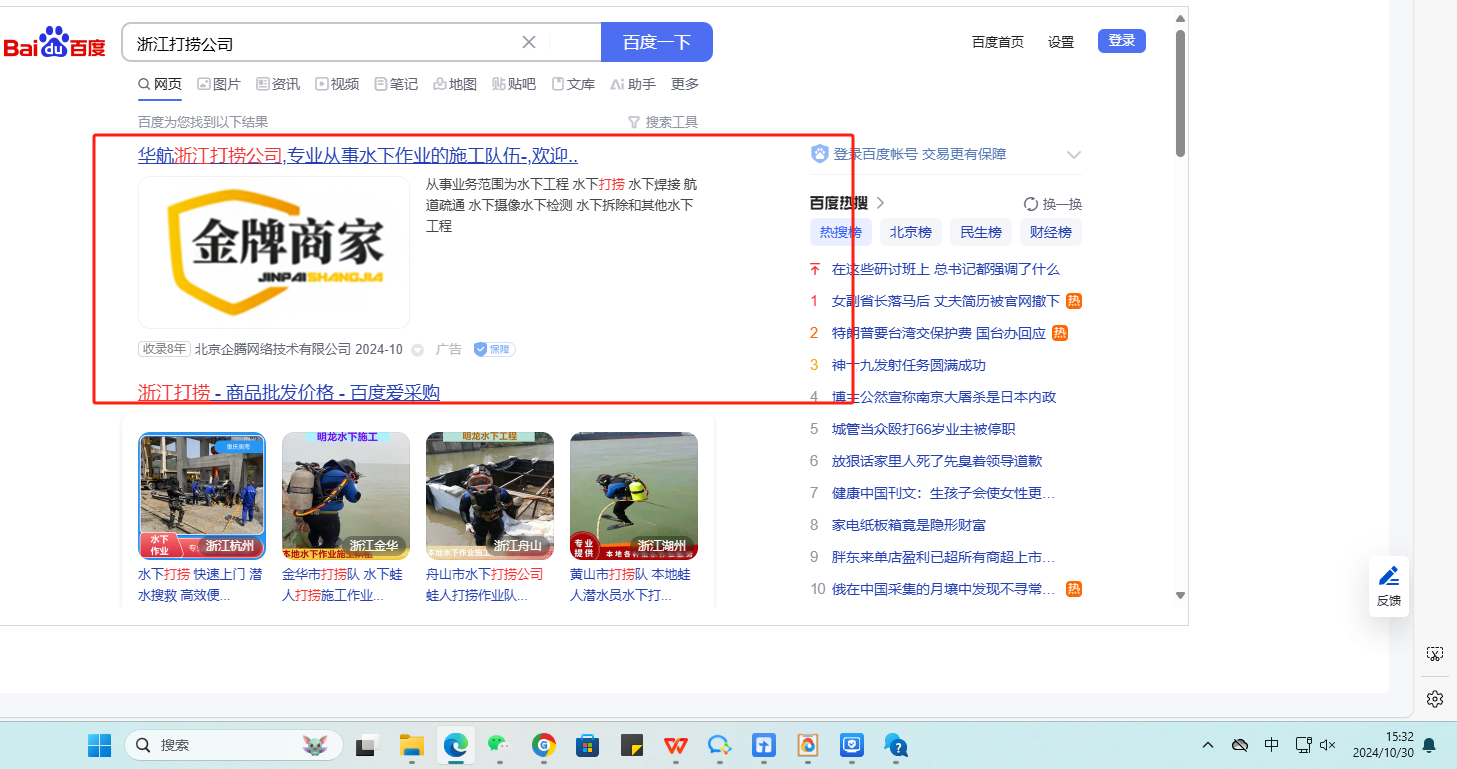Screen dimensions: 1457x769
Task: Toggle the volume mute icon in tray
Action: (1329, 745)
